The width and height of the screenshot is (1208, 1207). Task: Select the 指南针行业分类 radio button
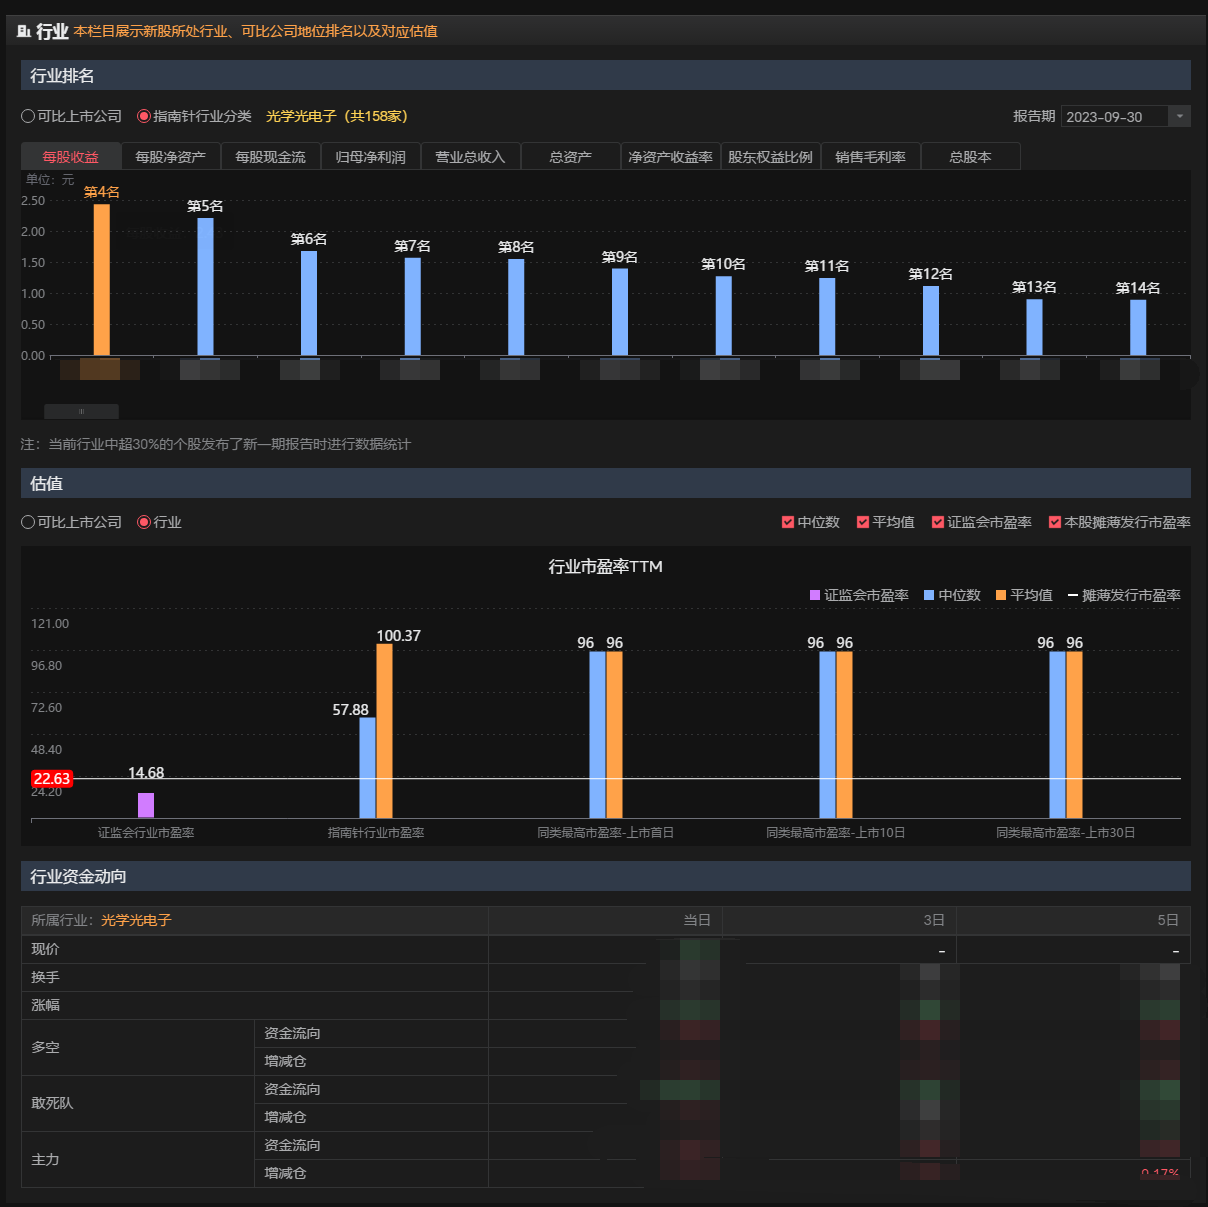[144, 116]
